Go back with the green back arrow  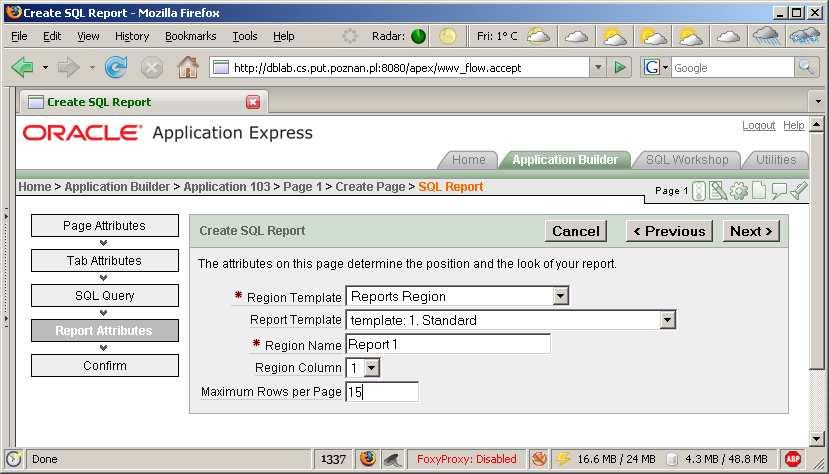coord(22,68)
